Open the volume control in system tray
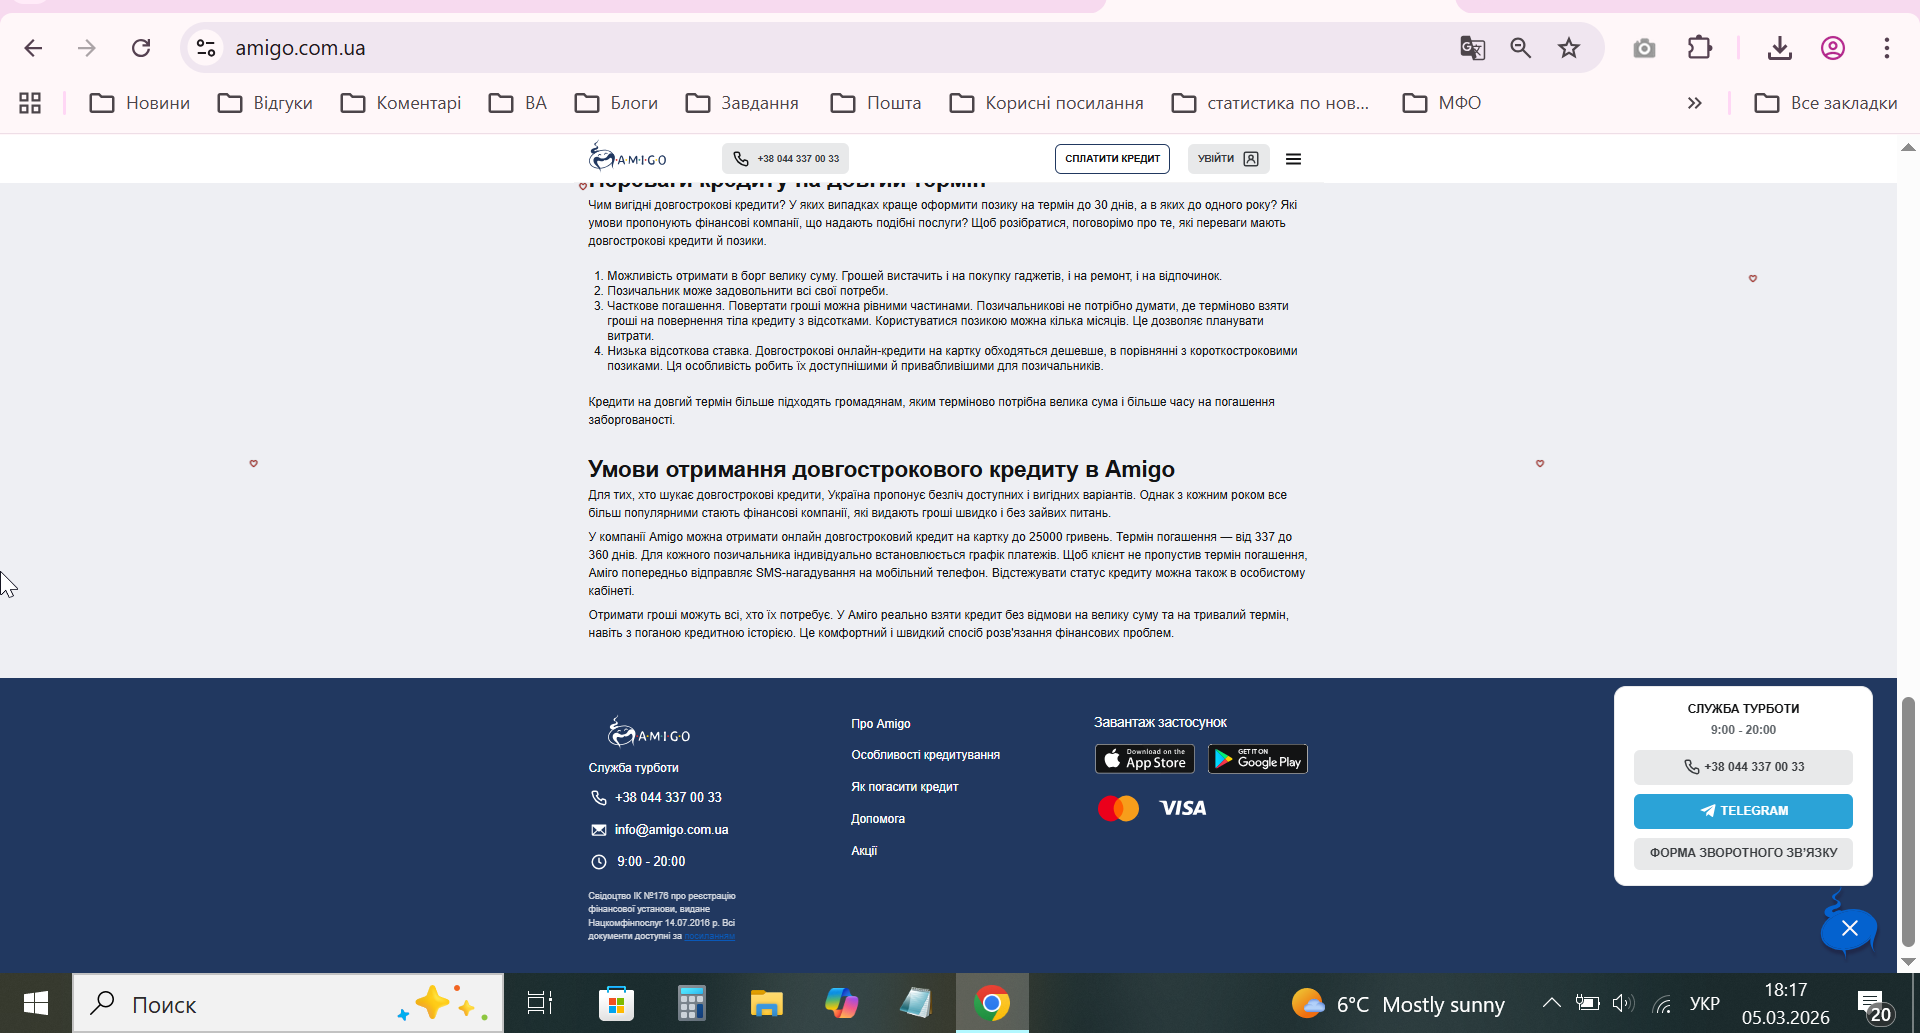This screenshot has width=1920, height=1033. pyautogui.click(x=1622, y=1003)
